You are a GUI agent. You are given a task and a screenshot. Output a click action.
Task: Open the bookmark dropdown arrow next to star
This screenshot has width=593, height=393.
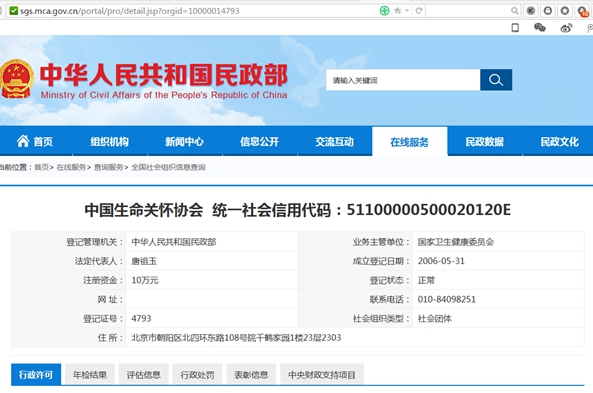point(407,11)
